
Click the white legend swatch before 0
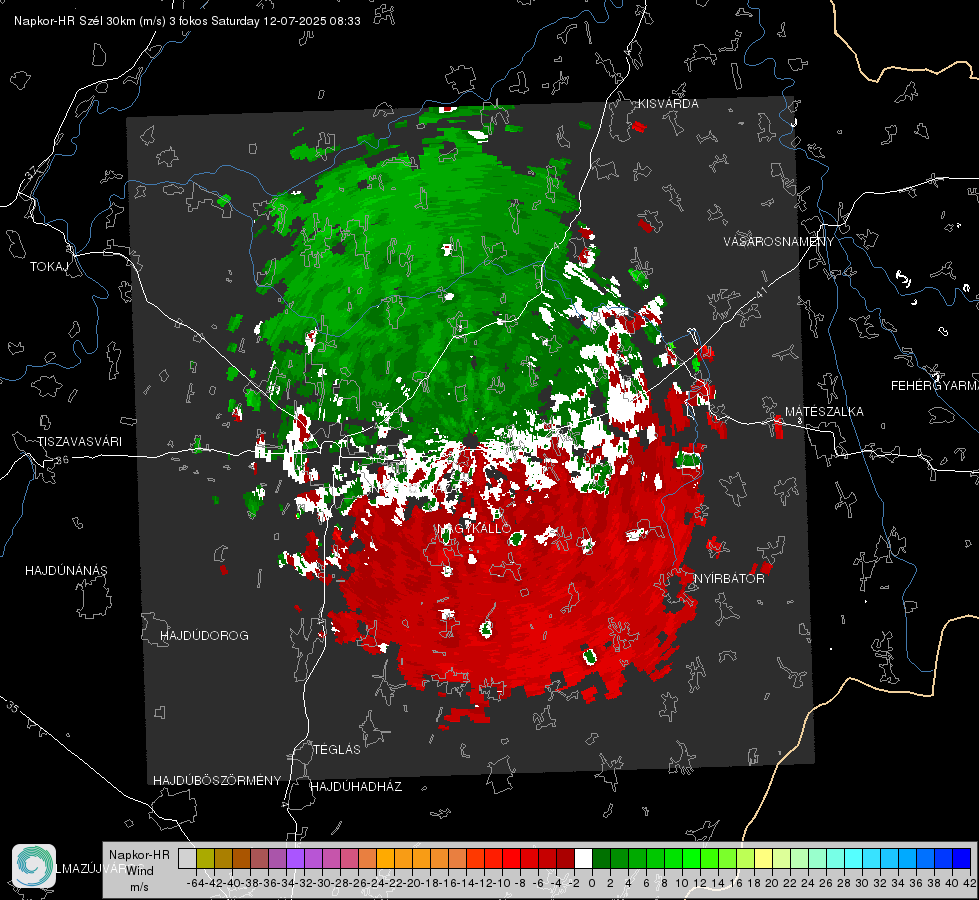click(x=583, y=858)
